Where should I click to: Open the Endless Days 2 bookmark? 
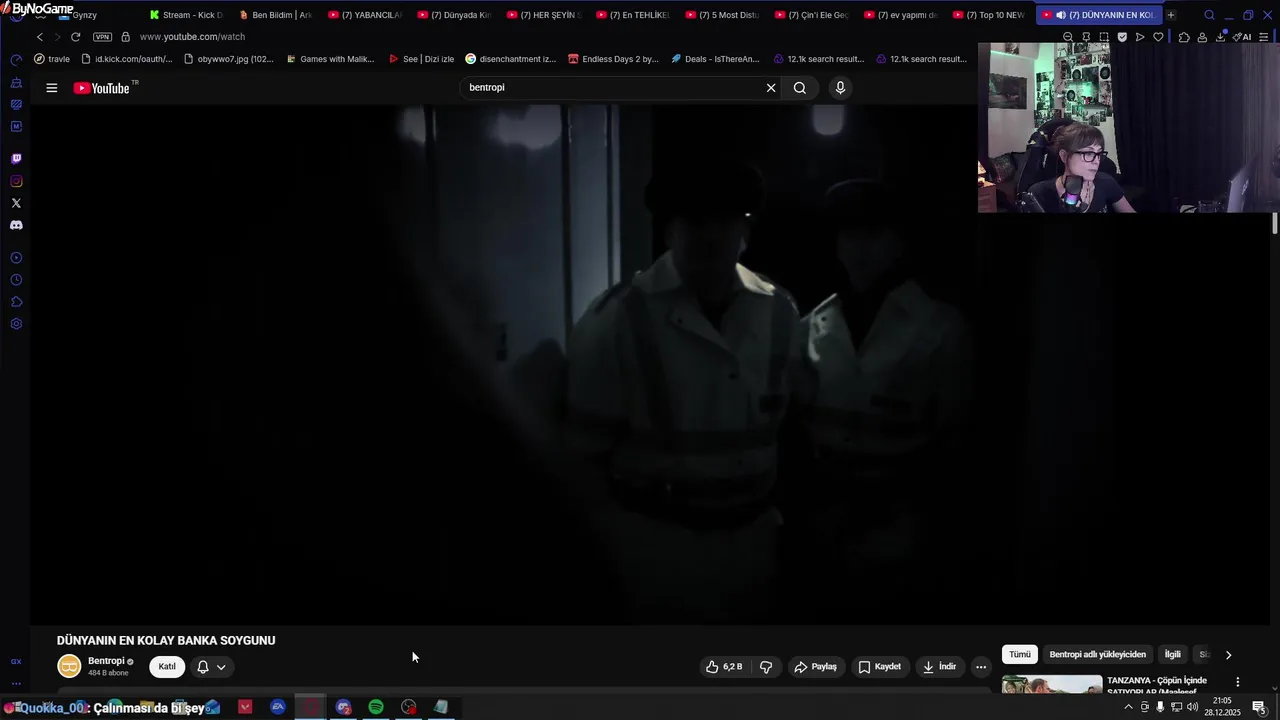pos(613,59)
